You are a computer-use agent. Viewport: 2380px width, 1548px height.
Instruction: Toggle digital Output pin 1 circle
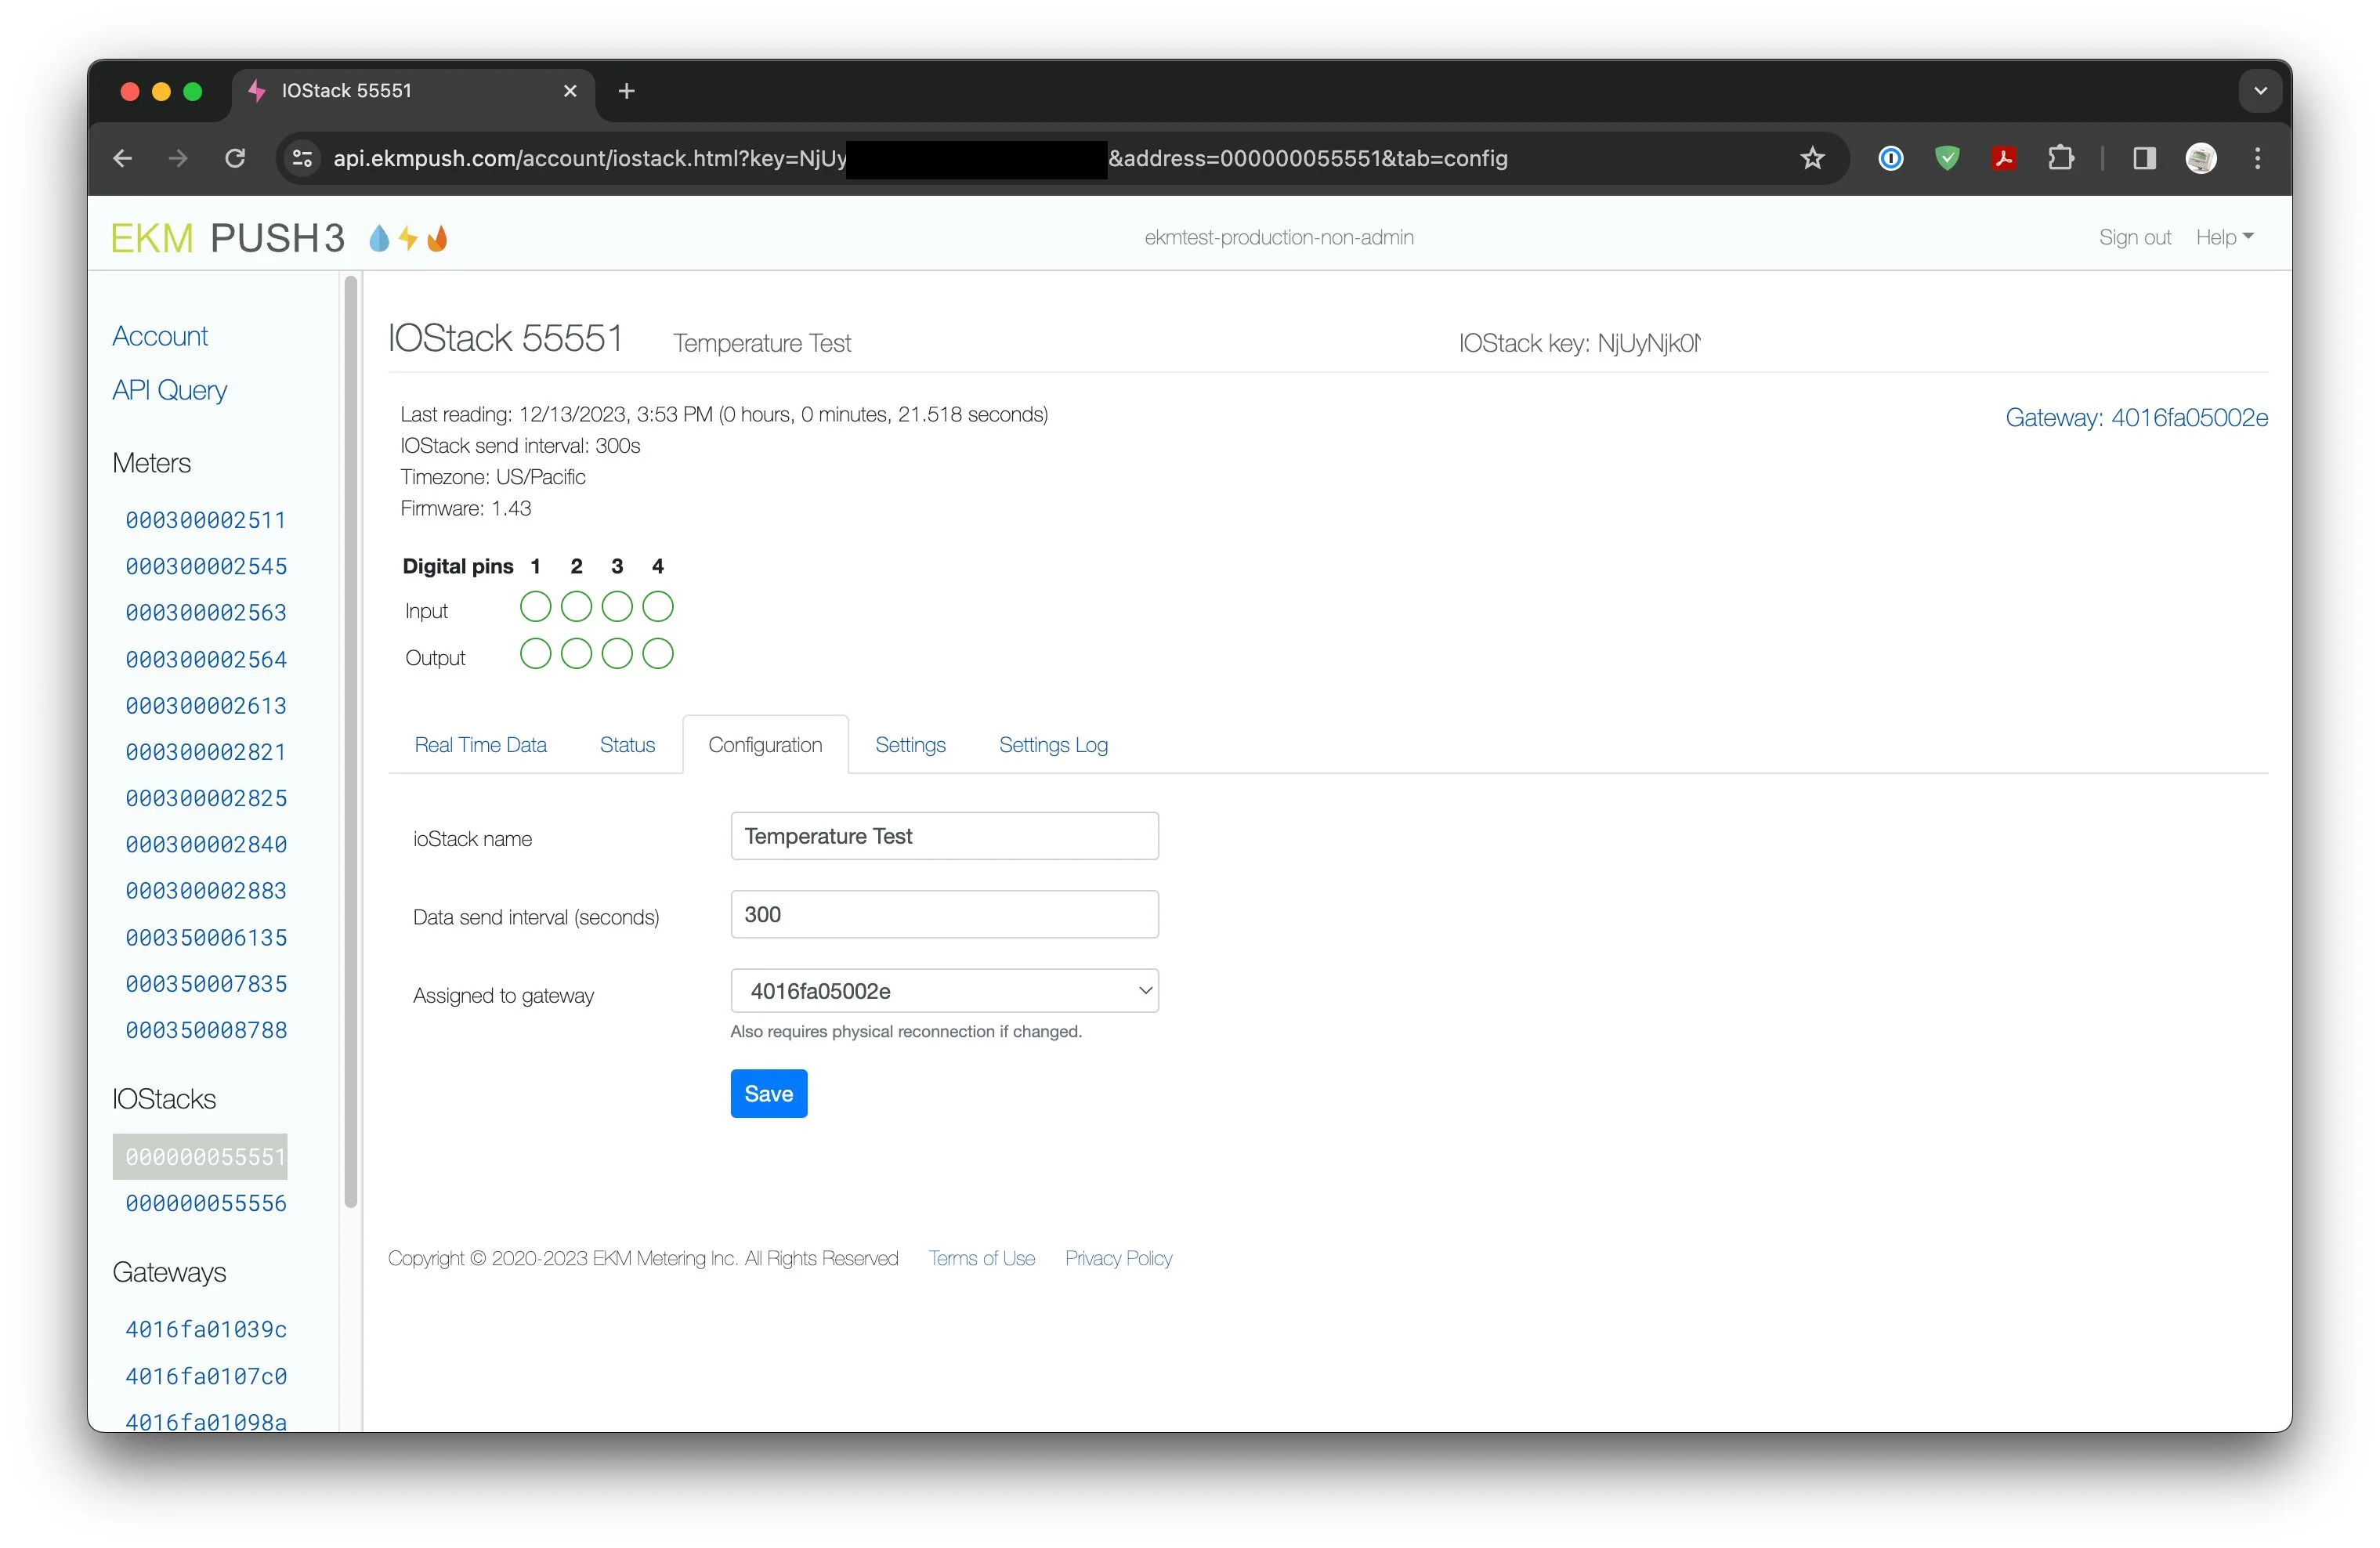coord(535,654)
